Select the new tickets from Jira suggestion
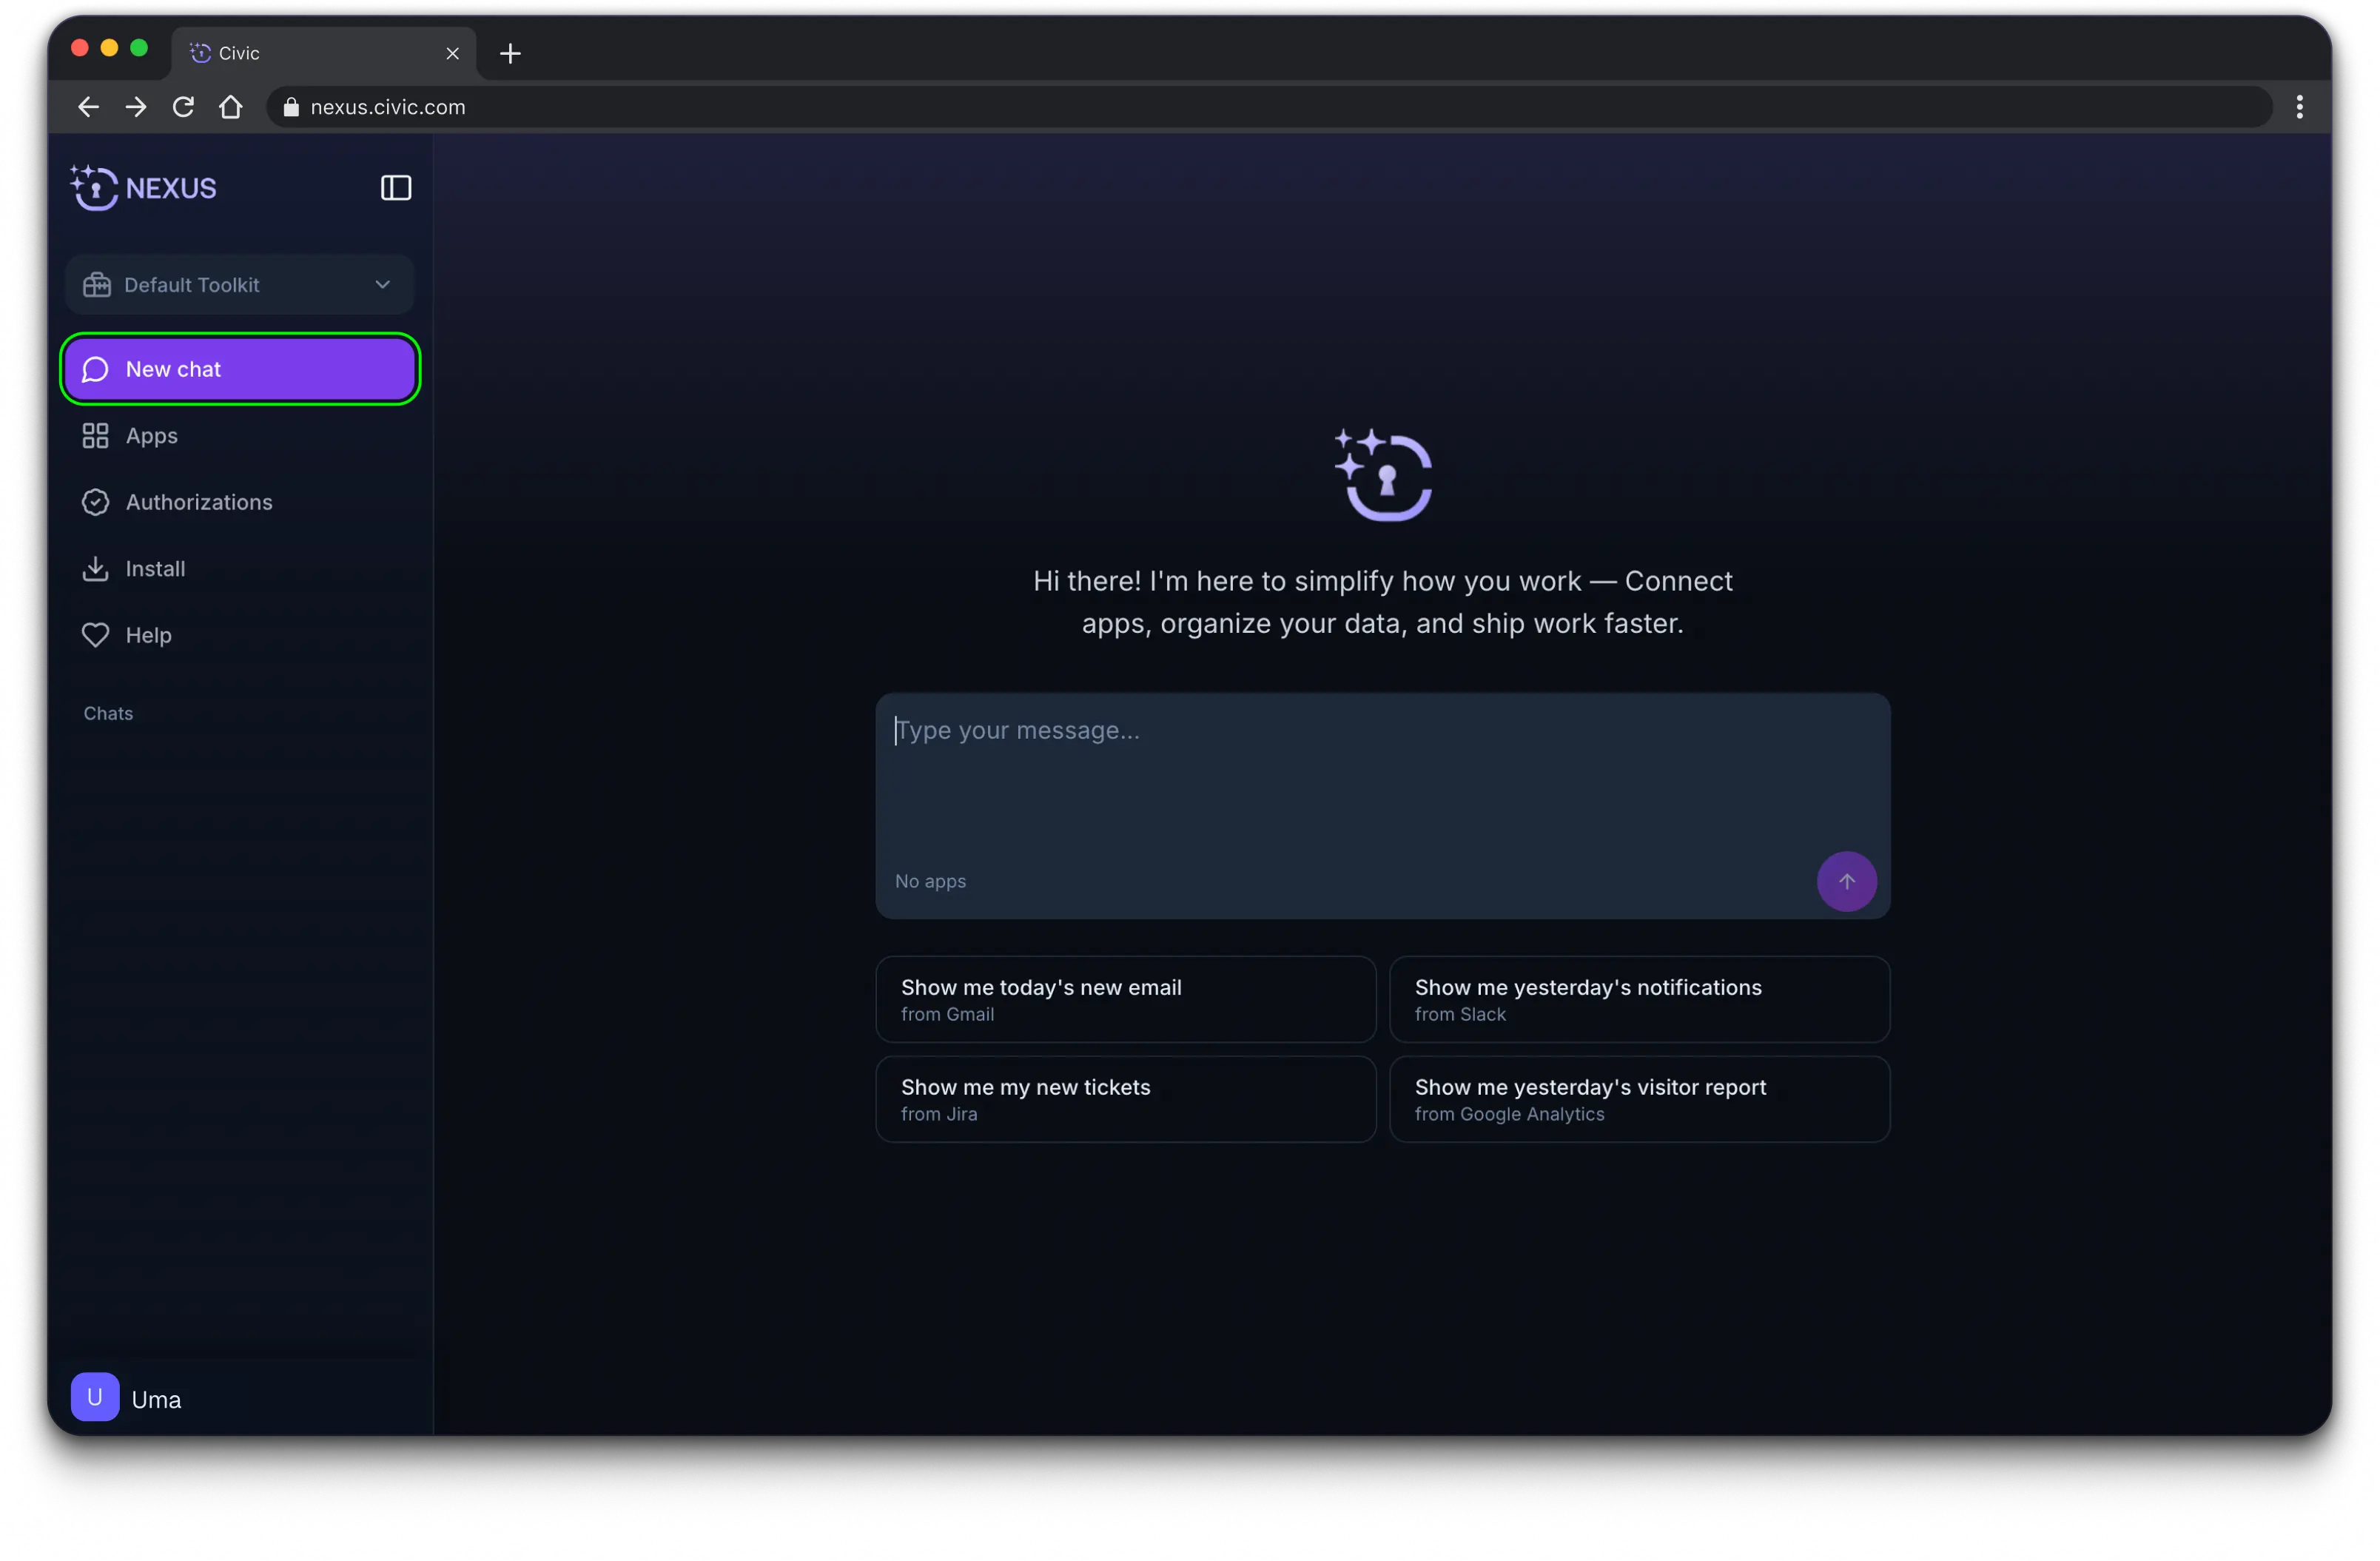 (1125, 1099)
